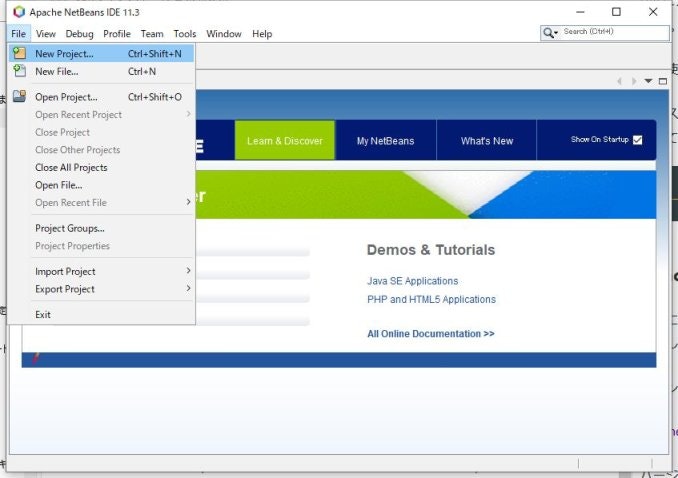
Task: Select Import Project menu entry
Action: (101, 272)
